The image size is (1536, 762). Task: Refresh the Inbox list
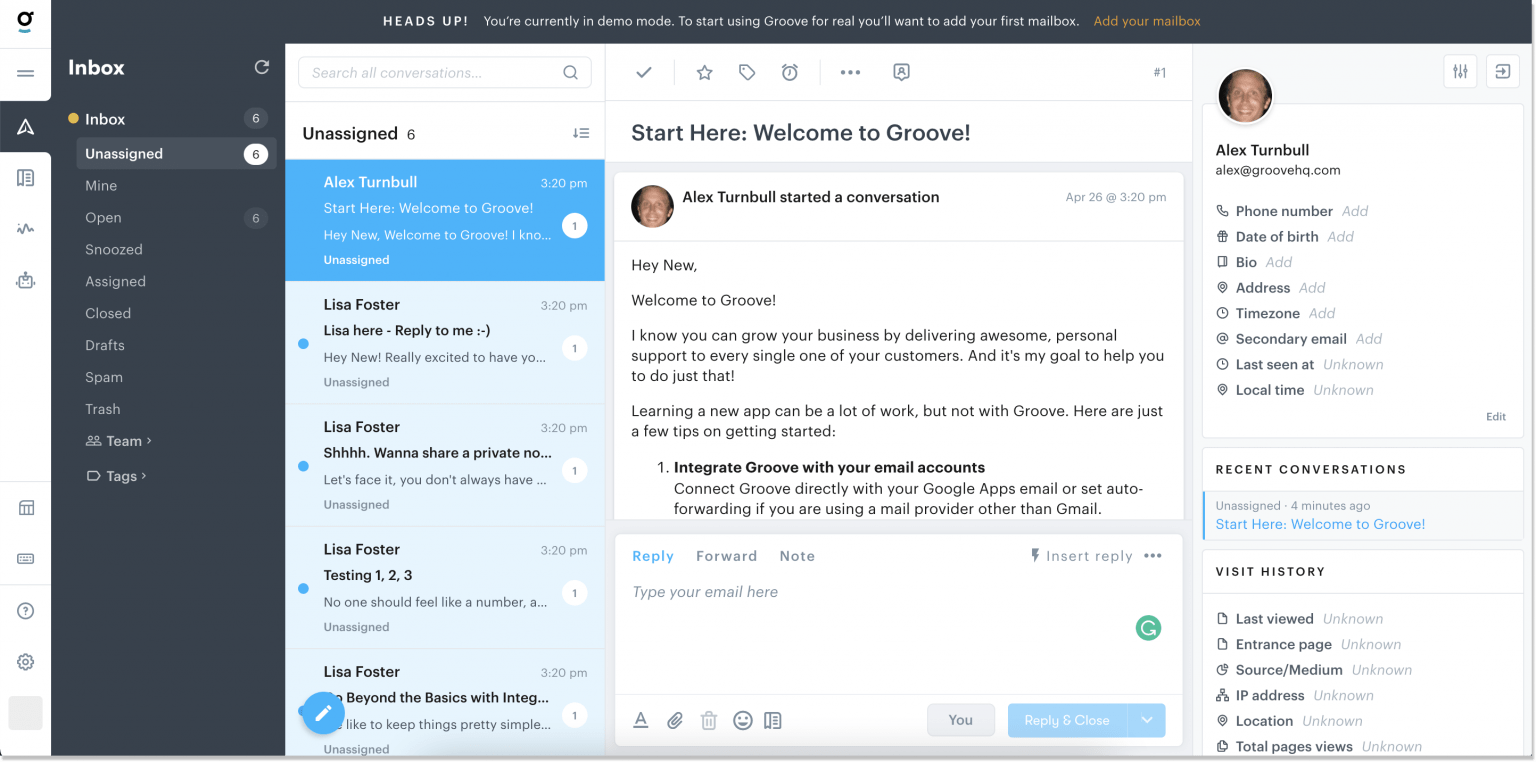(262, 66)
